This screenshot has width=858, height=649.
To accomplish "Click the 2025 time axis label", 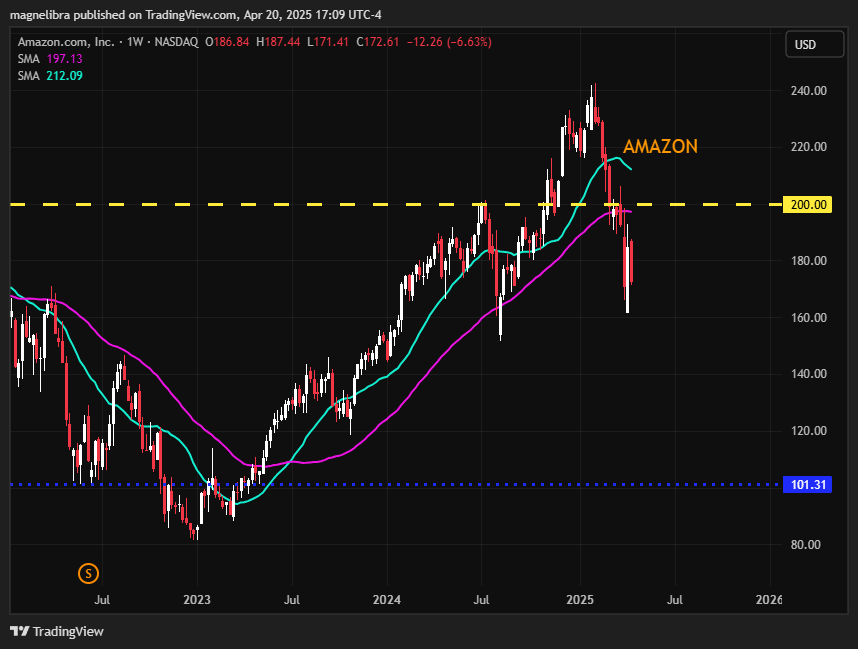I will (x=580, y=600).
